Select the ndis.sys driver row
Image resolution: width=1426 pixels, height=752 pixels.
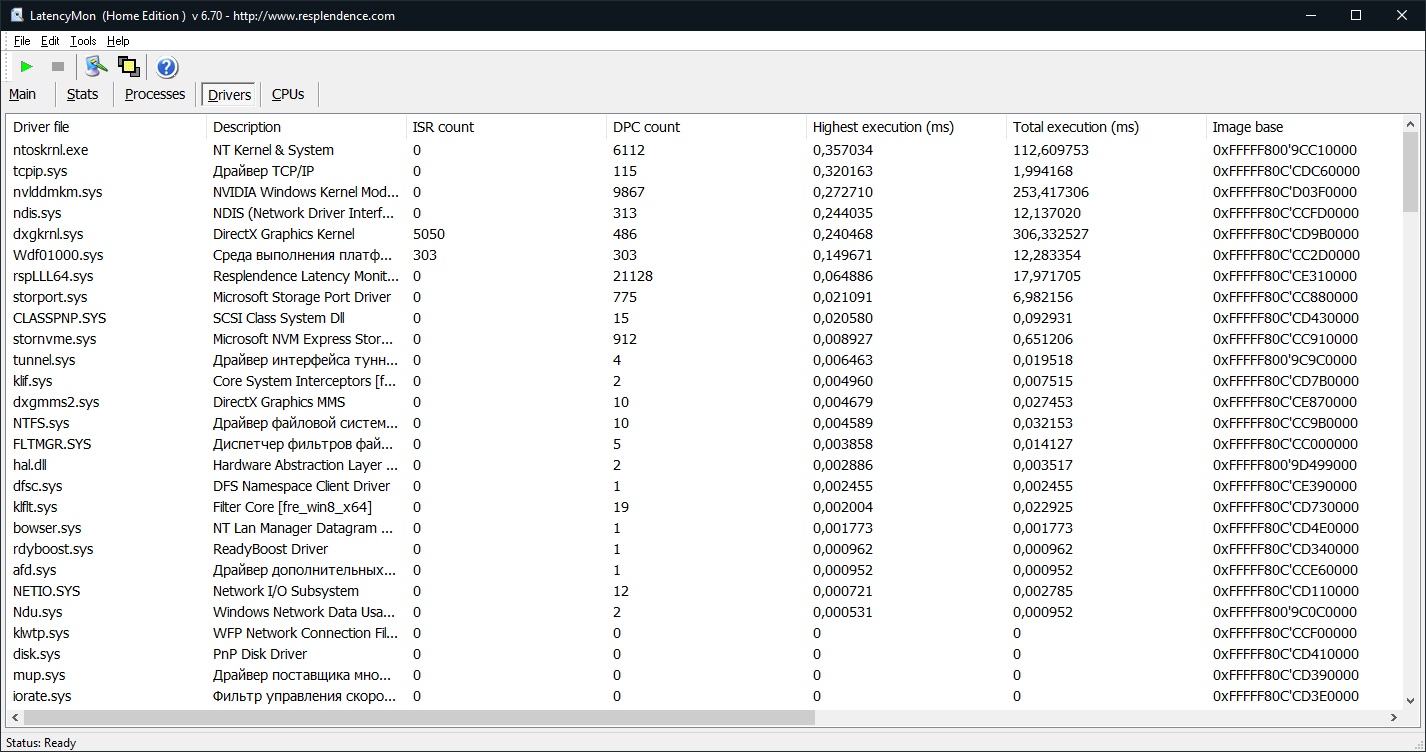[704, 213]
